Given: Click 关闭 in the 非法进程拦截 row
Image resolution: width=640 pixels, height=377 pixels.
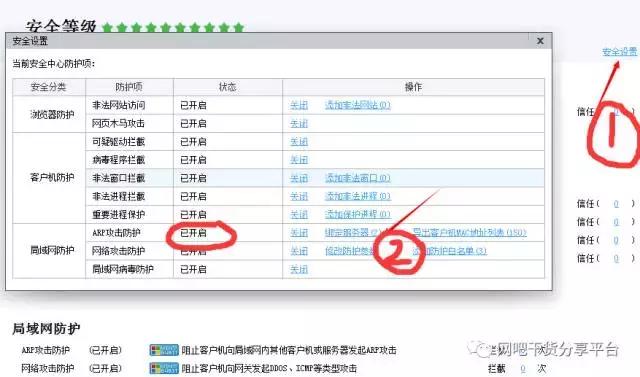Looking at the screenshot, I should tap(299, 197).
